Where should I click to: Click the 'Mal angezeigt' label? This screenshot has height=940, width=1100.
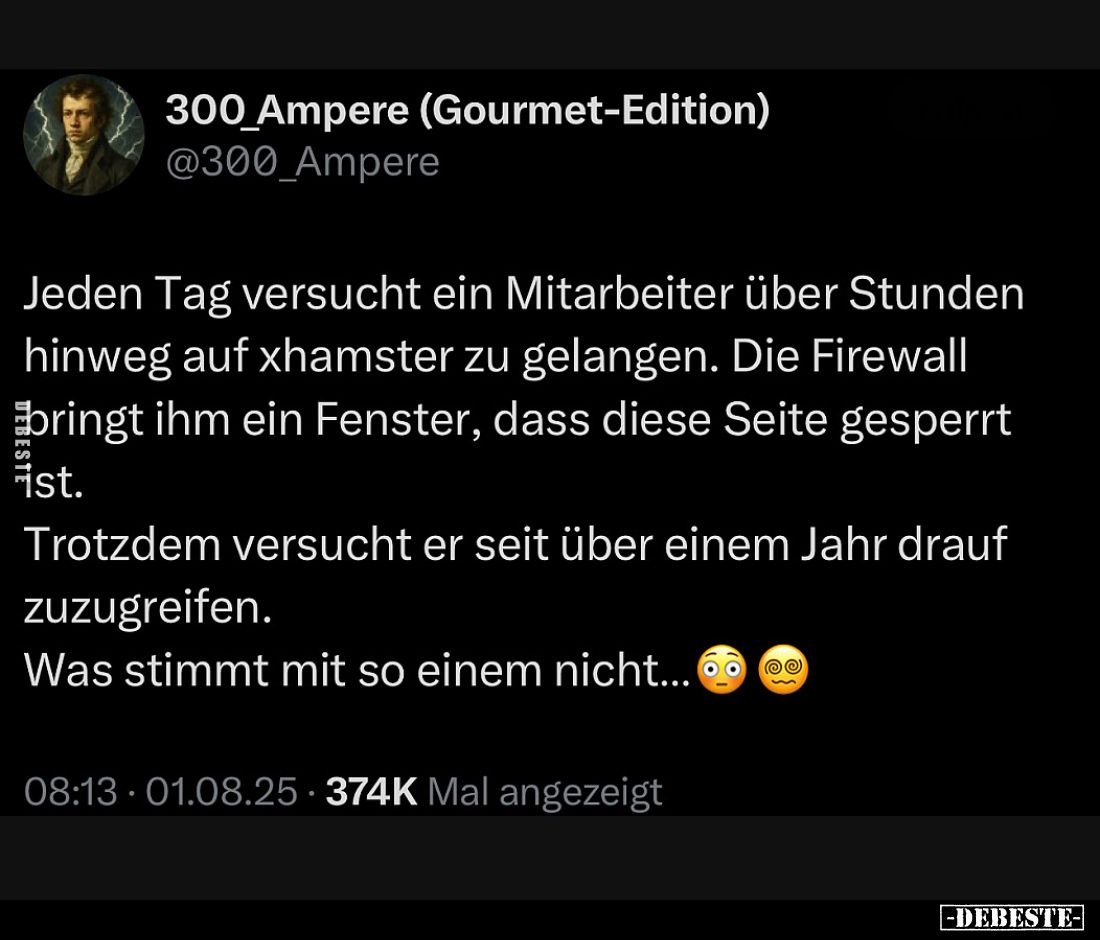tap(544, 793)
